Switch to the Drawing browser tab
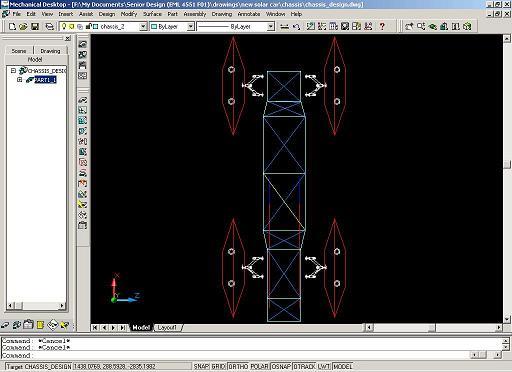 coord(50,51)
